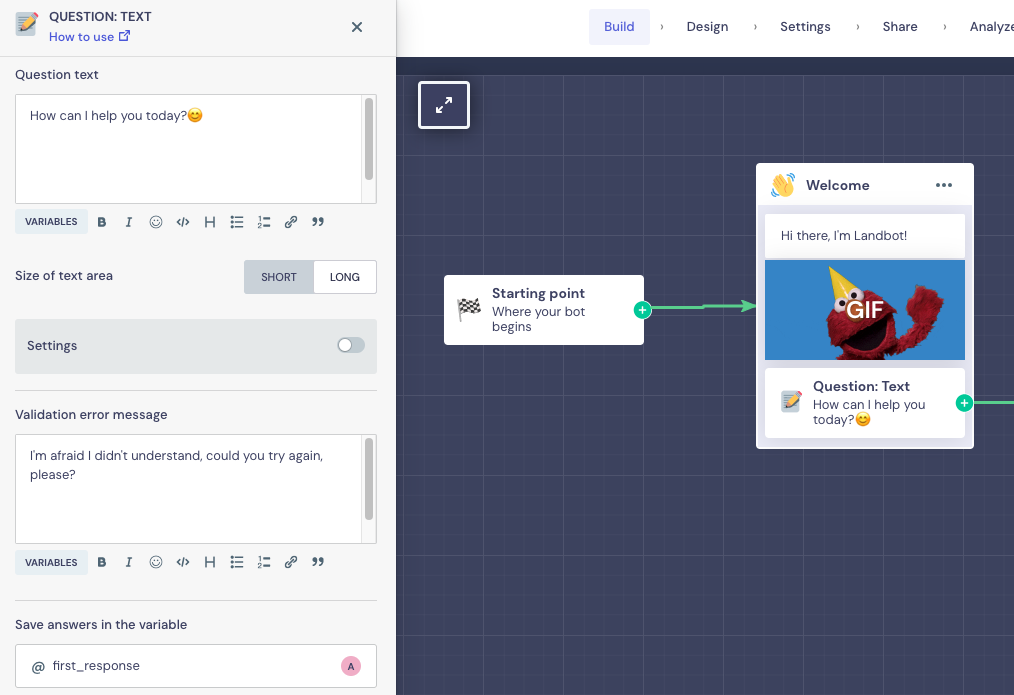Click the checkered flag Starting point icon
This screenshot has width=1014, height=695.
[469, 308]
